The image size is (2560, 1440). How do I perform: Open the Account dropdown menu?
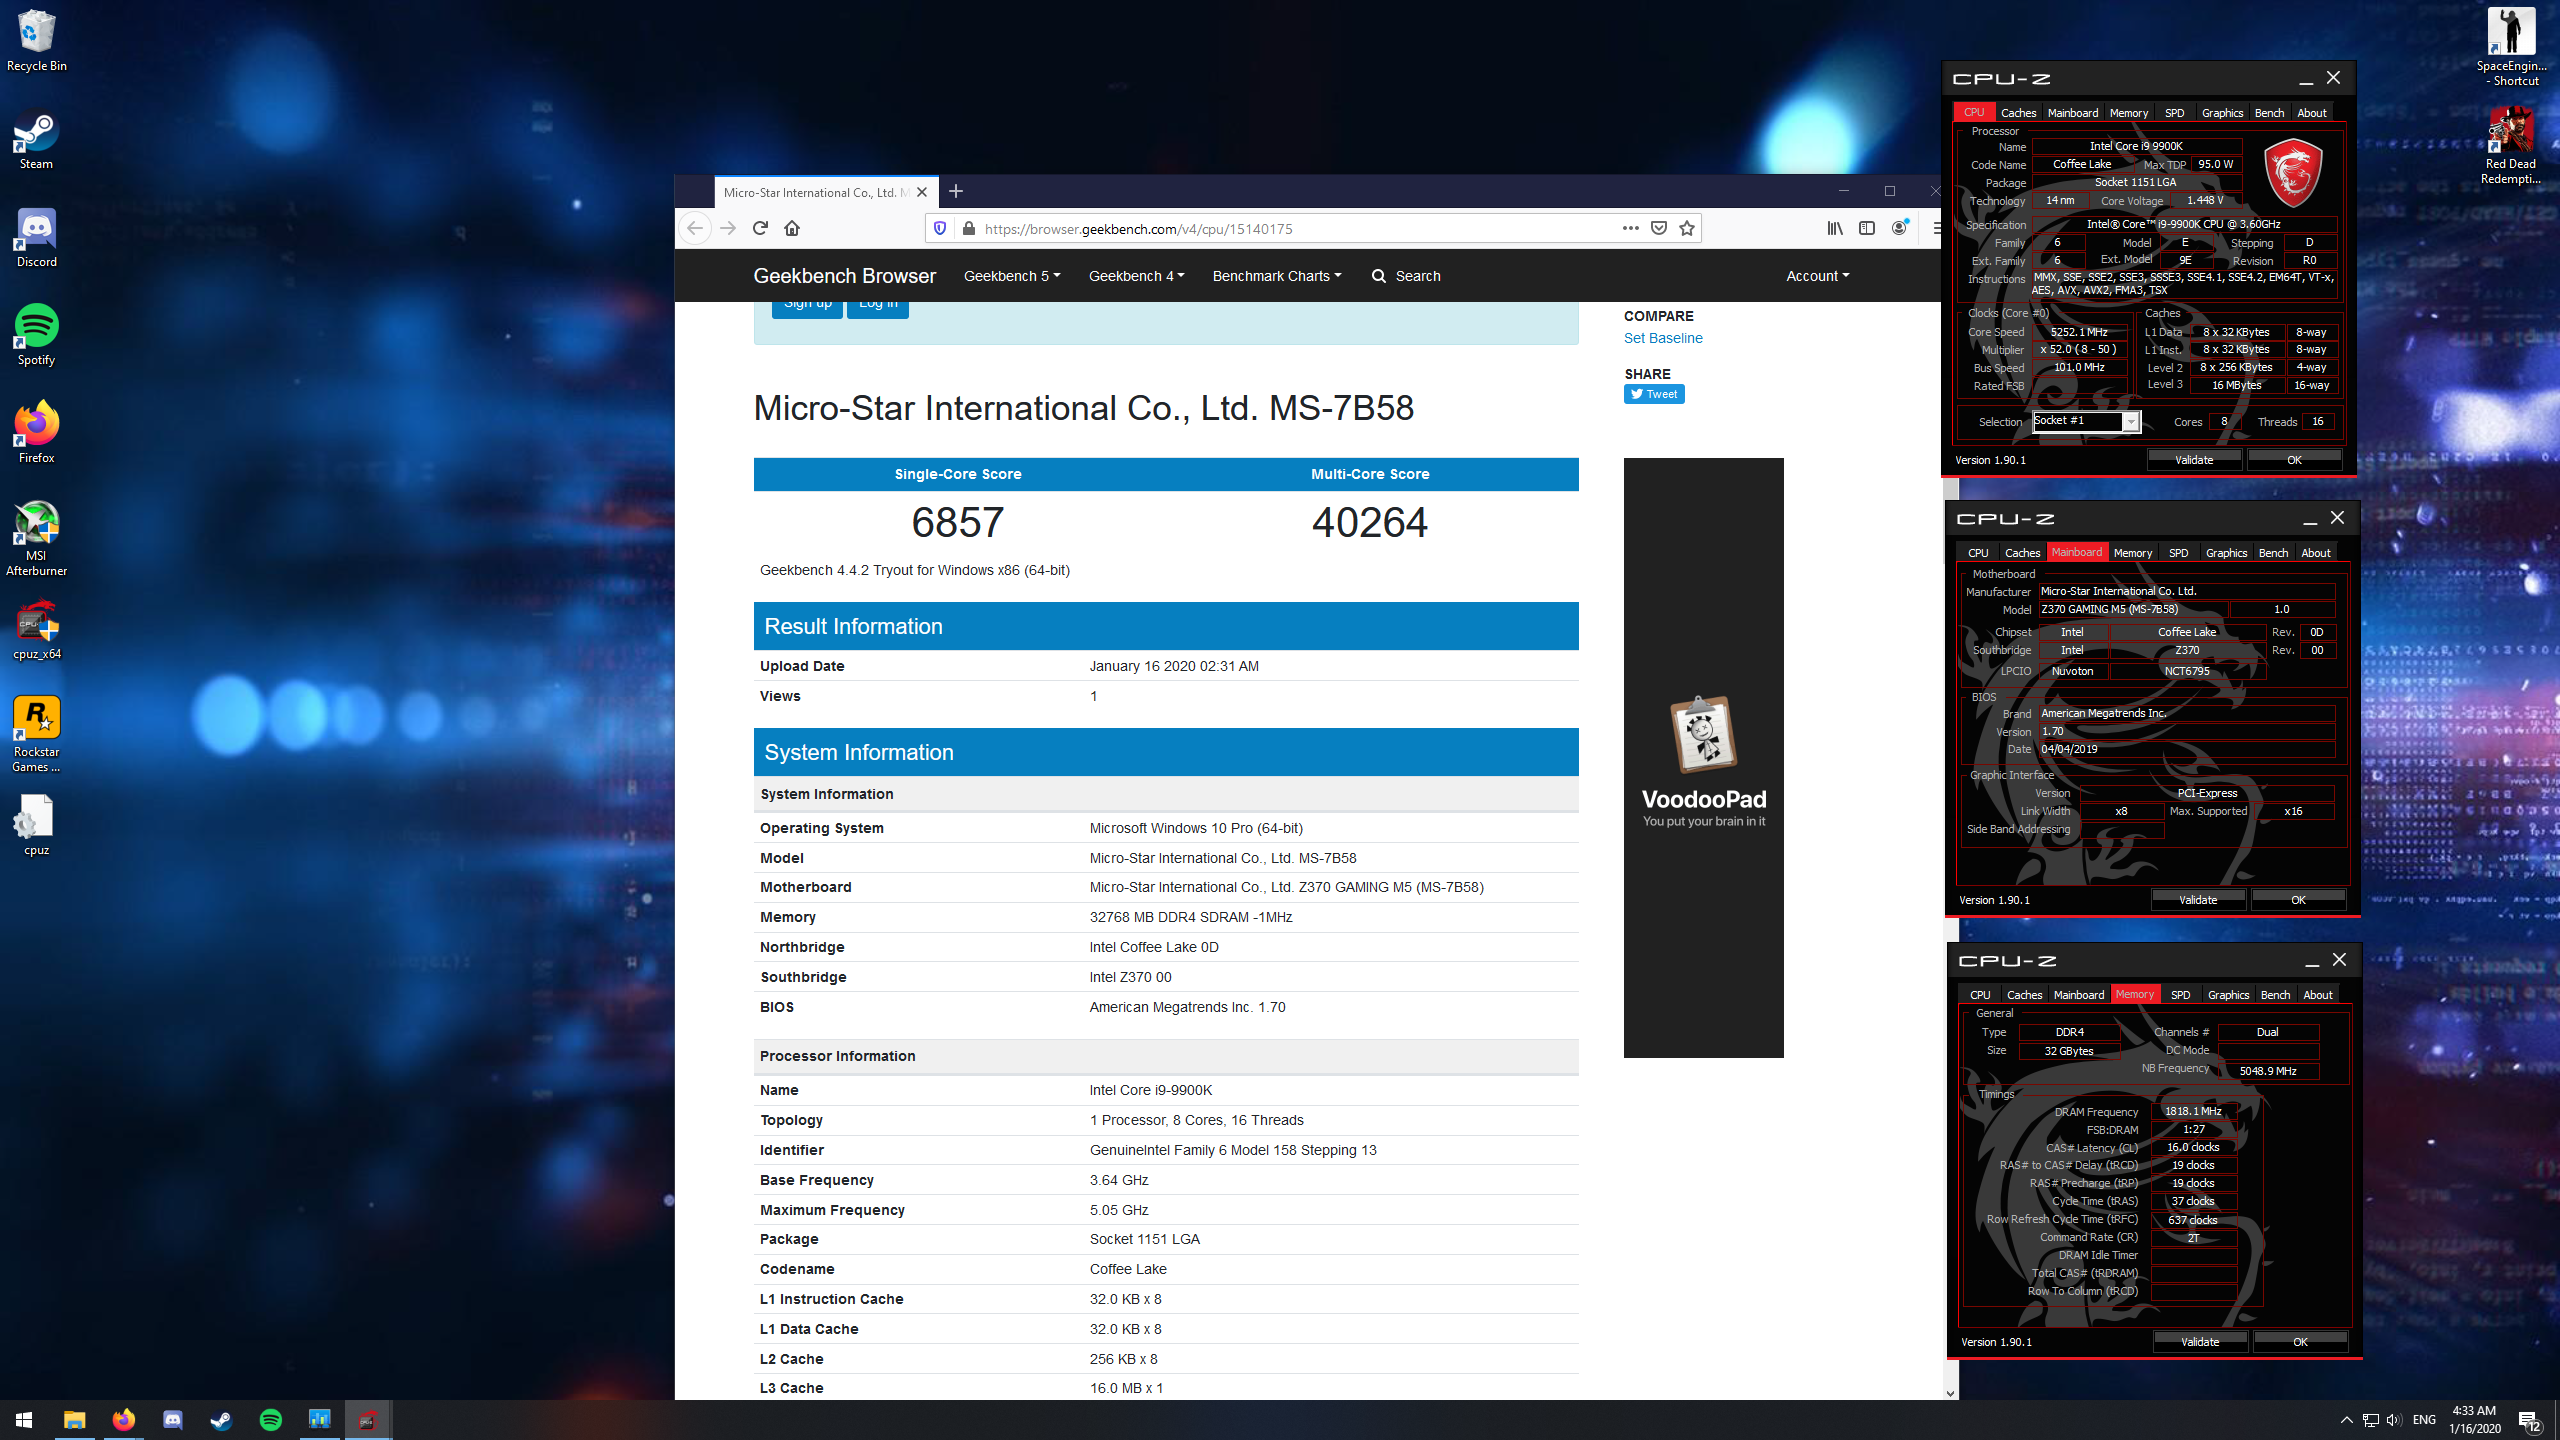tap(1817, 276)
